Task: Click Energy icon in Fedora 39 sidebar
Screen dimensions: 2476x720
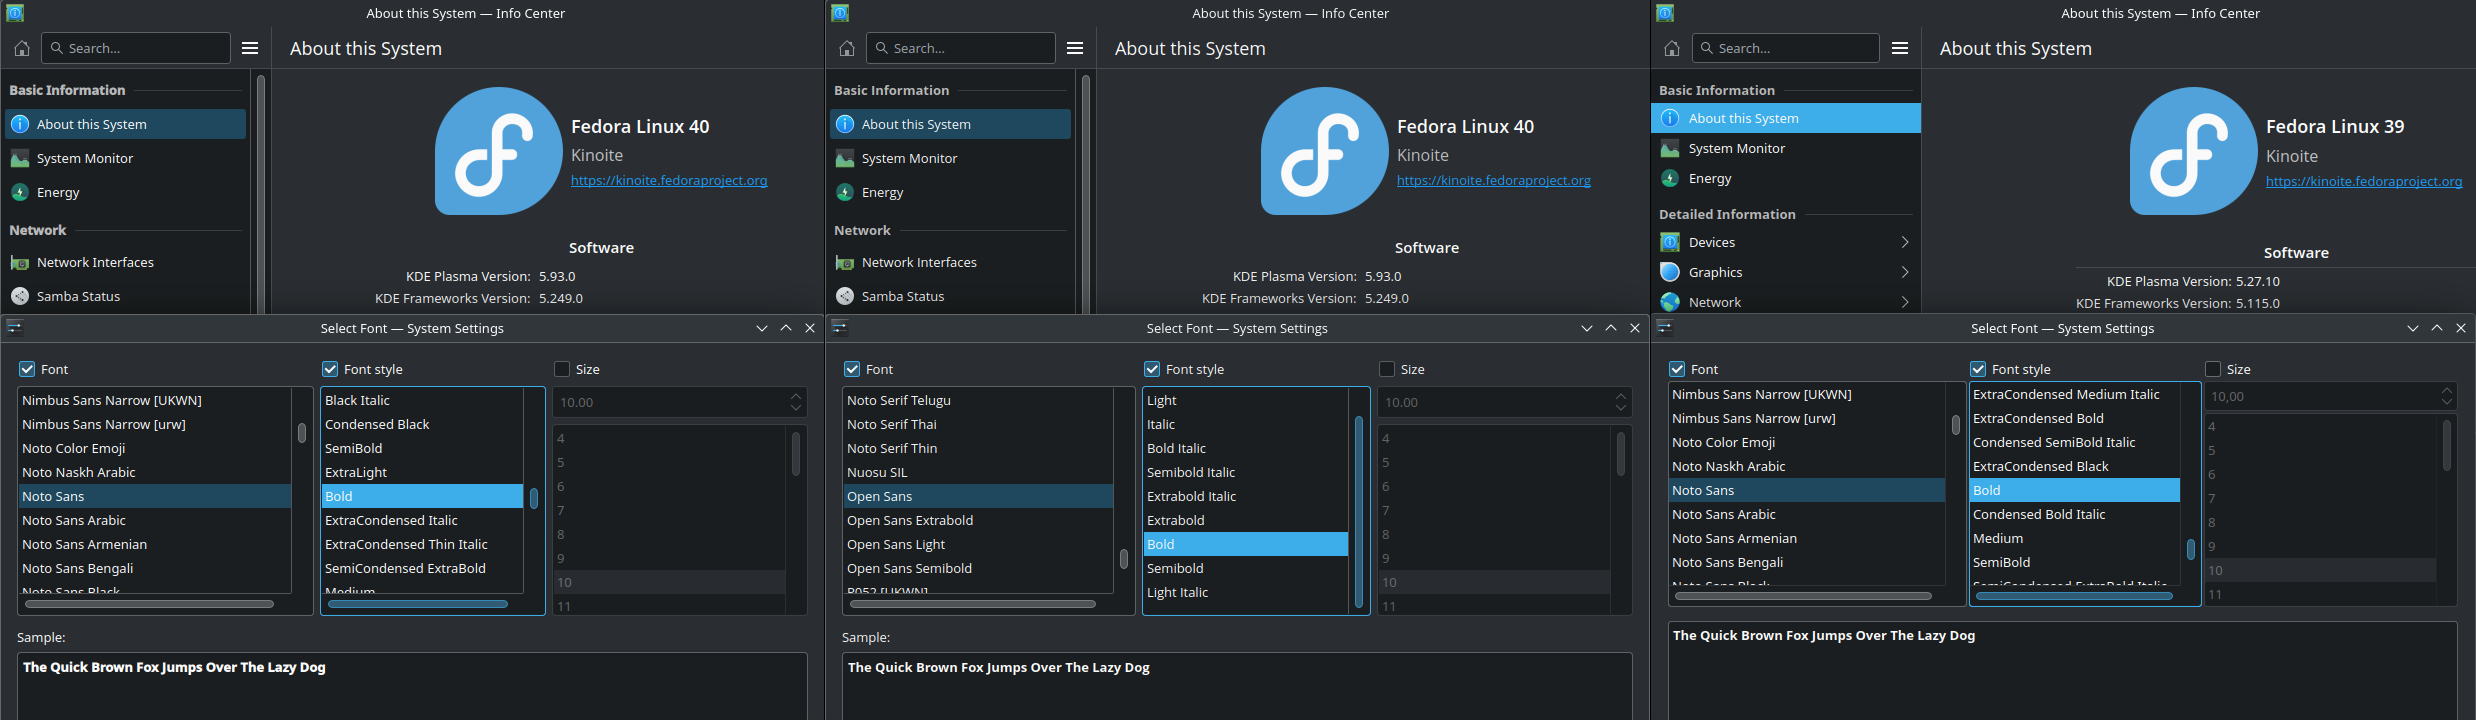Action: tap(1670, 178)
